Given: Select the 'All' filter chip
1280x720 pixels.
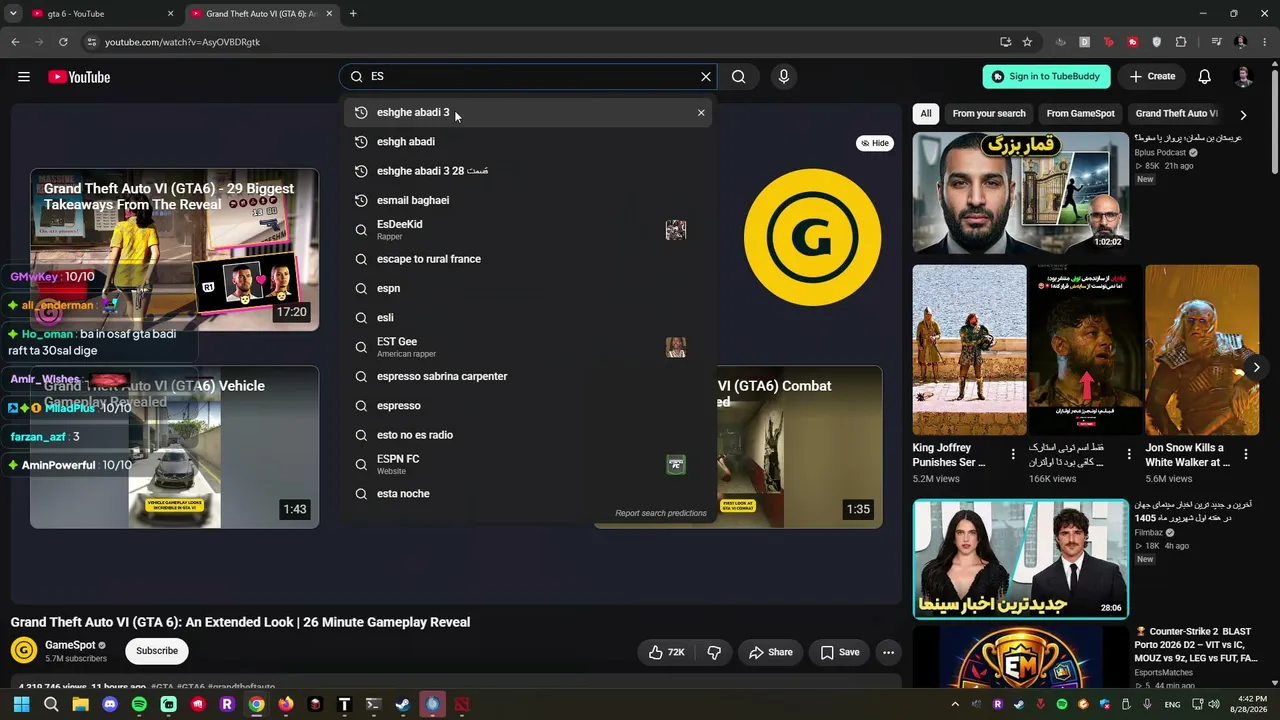Looking at the screenshot, I should click(926, 114).
